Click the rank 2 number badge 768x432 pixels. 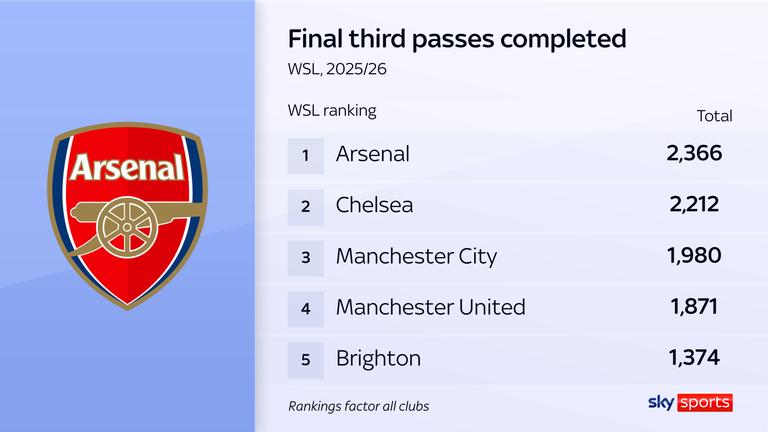point(307,205)
